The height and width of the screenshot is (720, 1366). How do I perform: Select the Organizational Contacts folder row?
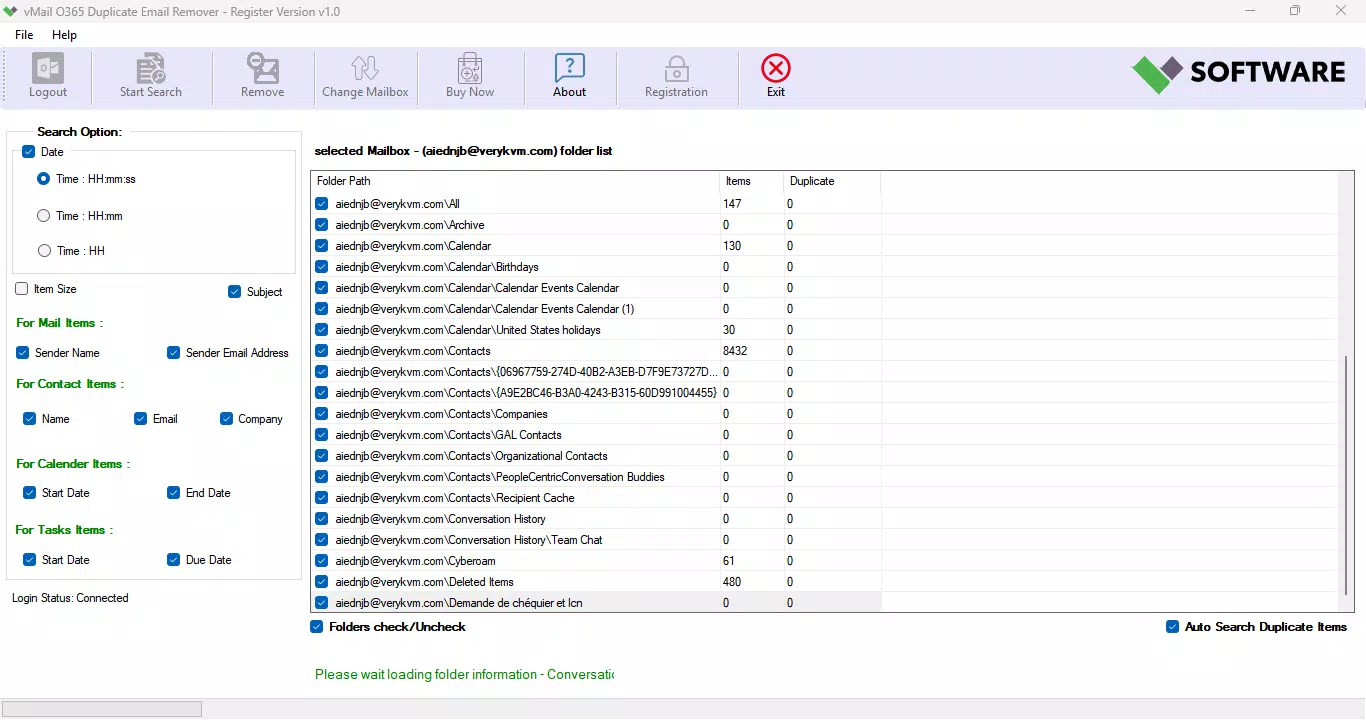click(596, 456)
